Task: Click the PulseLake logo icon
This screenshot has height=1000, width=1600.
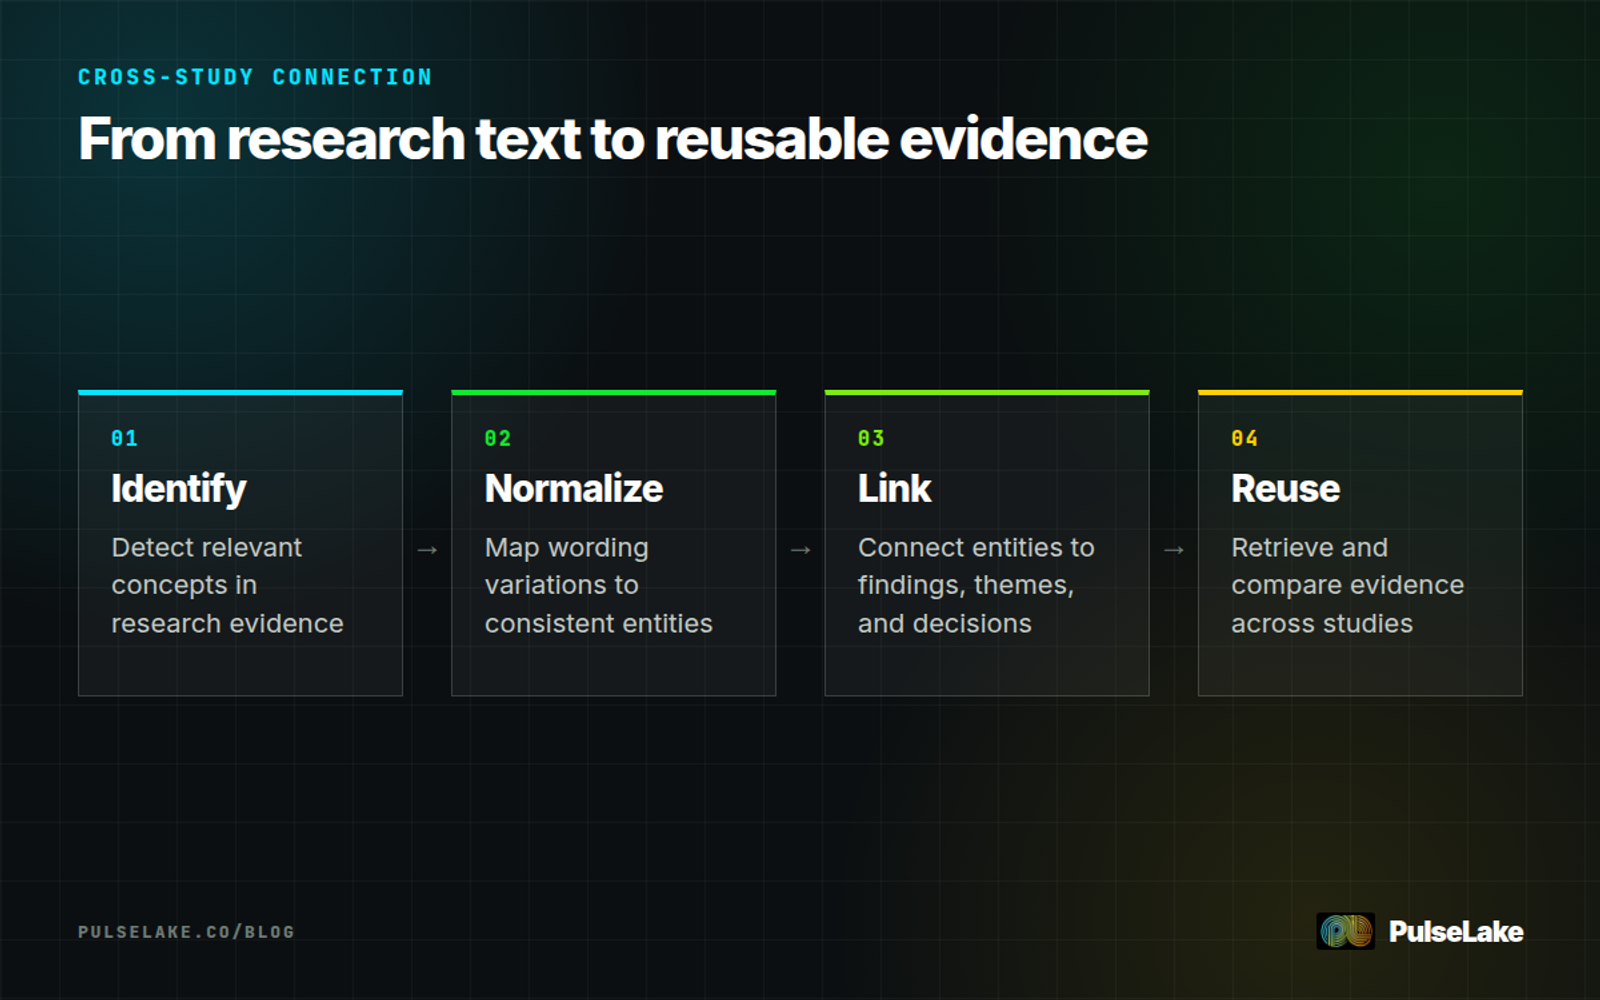Action: 1345,931
